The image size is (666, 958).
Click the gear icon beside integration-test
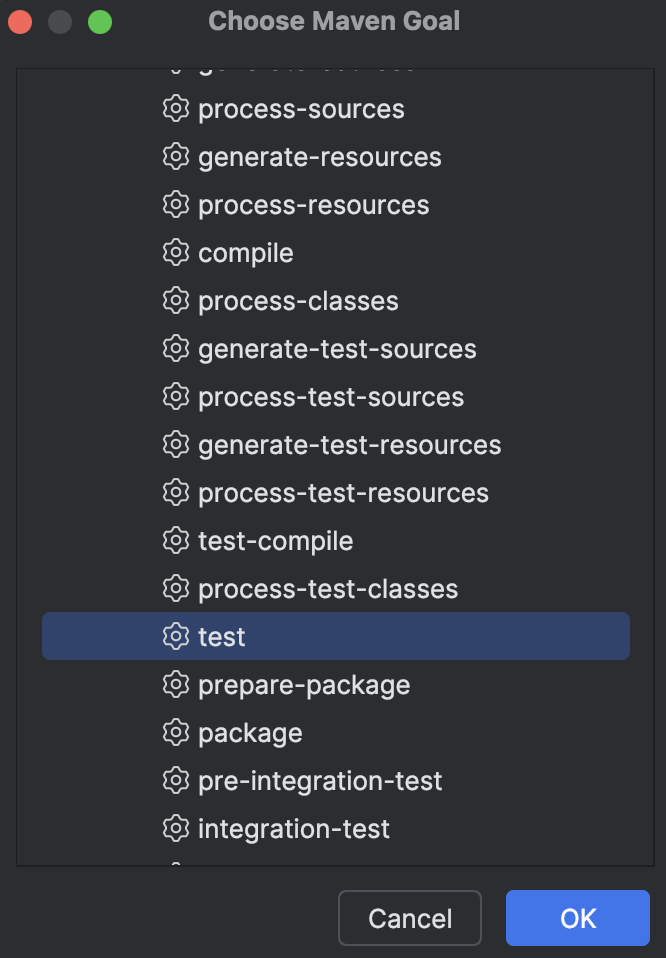[x=176, y=828]
